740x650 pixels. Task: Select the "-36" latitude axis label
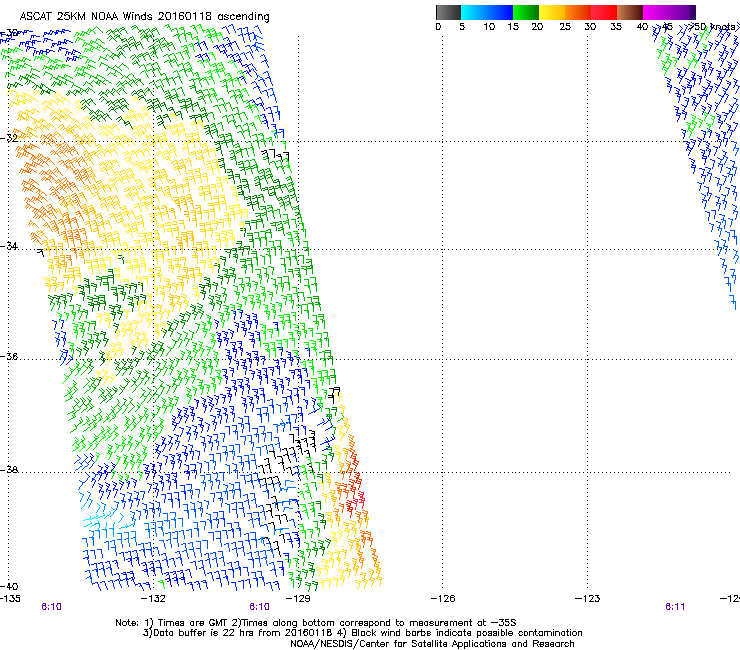[x=9, y=356]
